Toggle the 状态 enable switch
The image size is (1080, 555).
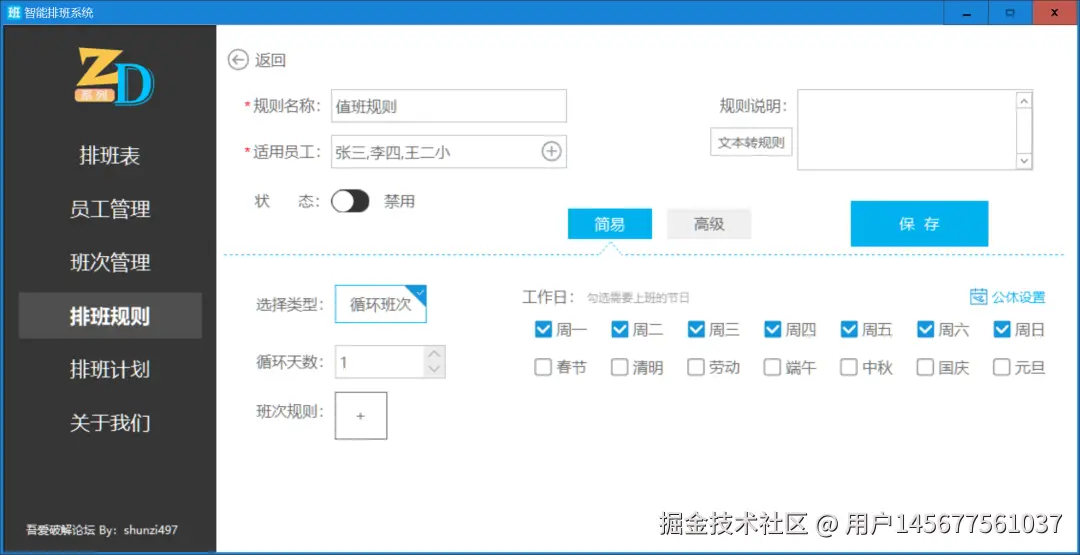(x=350, y=202)
